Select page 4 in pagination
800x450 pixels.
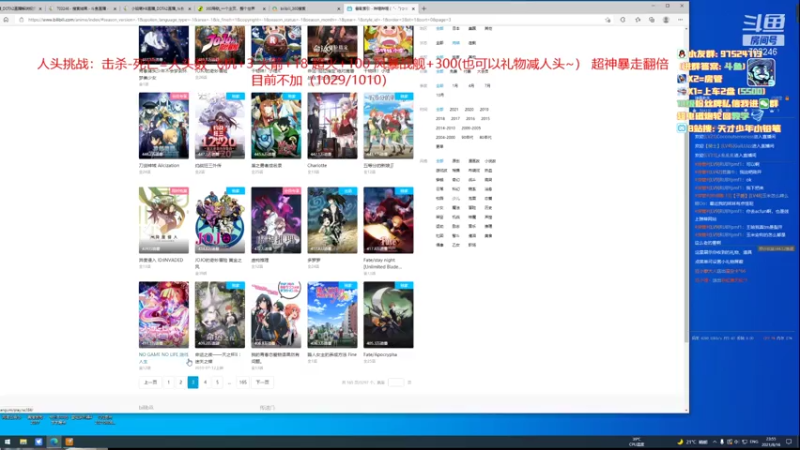pos(205,382)
